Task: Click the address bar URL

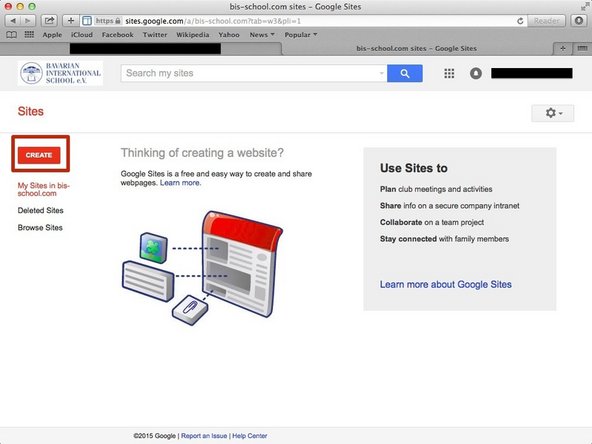Action: [x=213, y=21]
